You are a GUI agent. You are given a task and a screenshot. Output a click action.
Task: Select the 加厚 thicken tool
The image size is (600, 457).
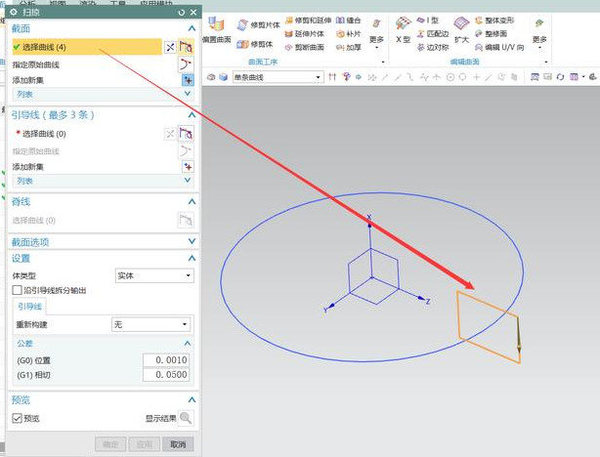(348, 47)
